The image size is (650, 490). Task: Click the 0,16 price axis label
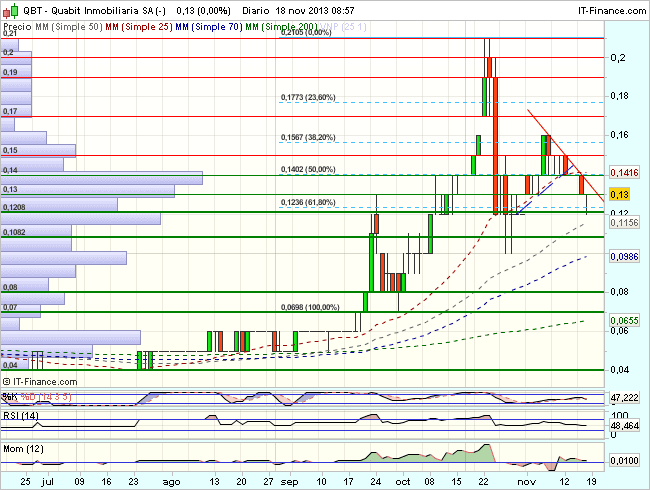pyautogui.click(x=618, y=135)
